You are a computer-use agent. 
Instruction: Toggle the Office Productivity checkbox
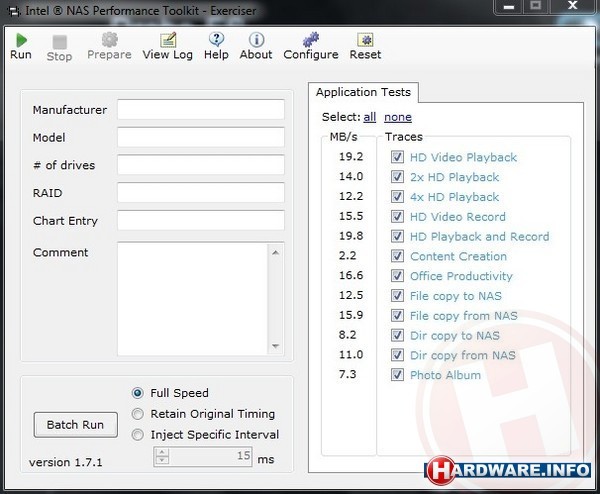pyautogui.click(x=397, y=276)
